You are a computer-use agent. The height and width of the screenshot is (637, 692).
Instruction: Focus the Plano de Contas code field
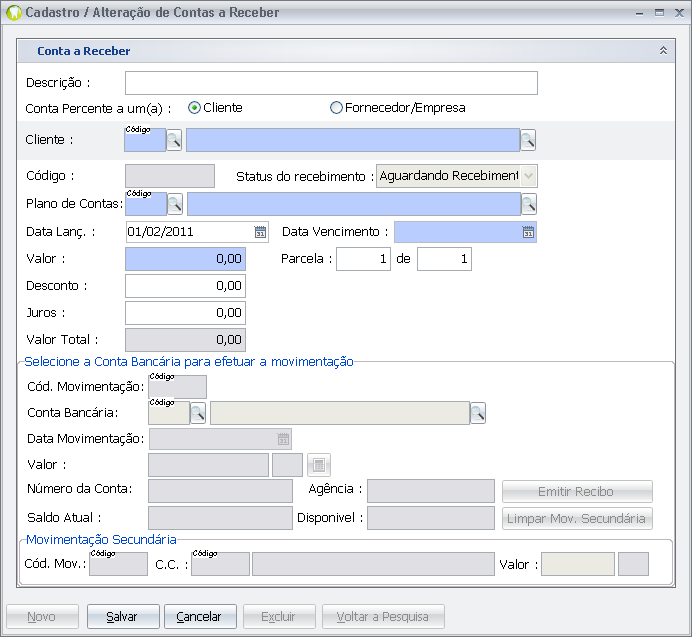click(x=146, y=204)
